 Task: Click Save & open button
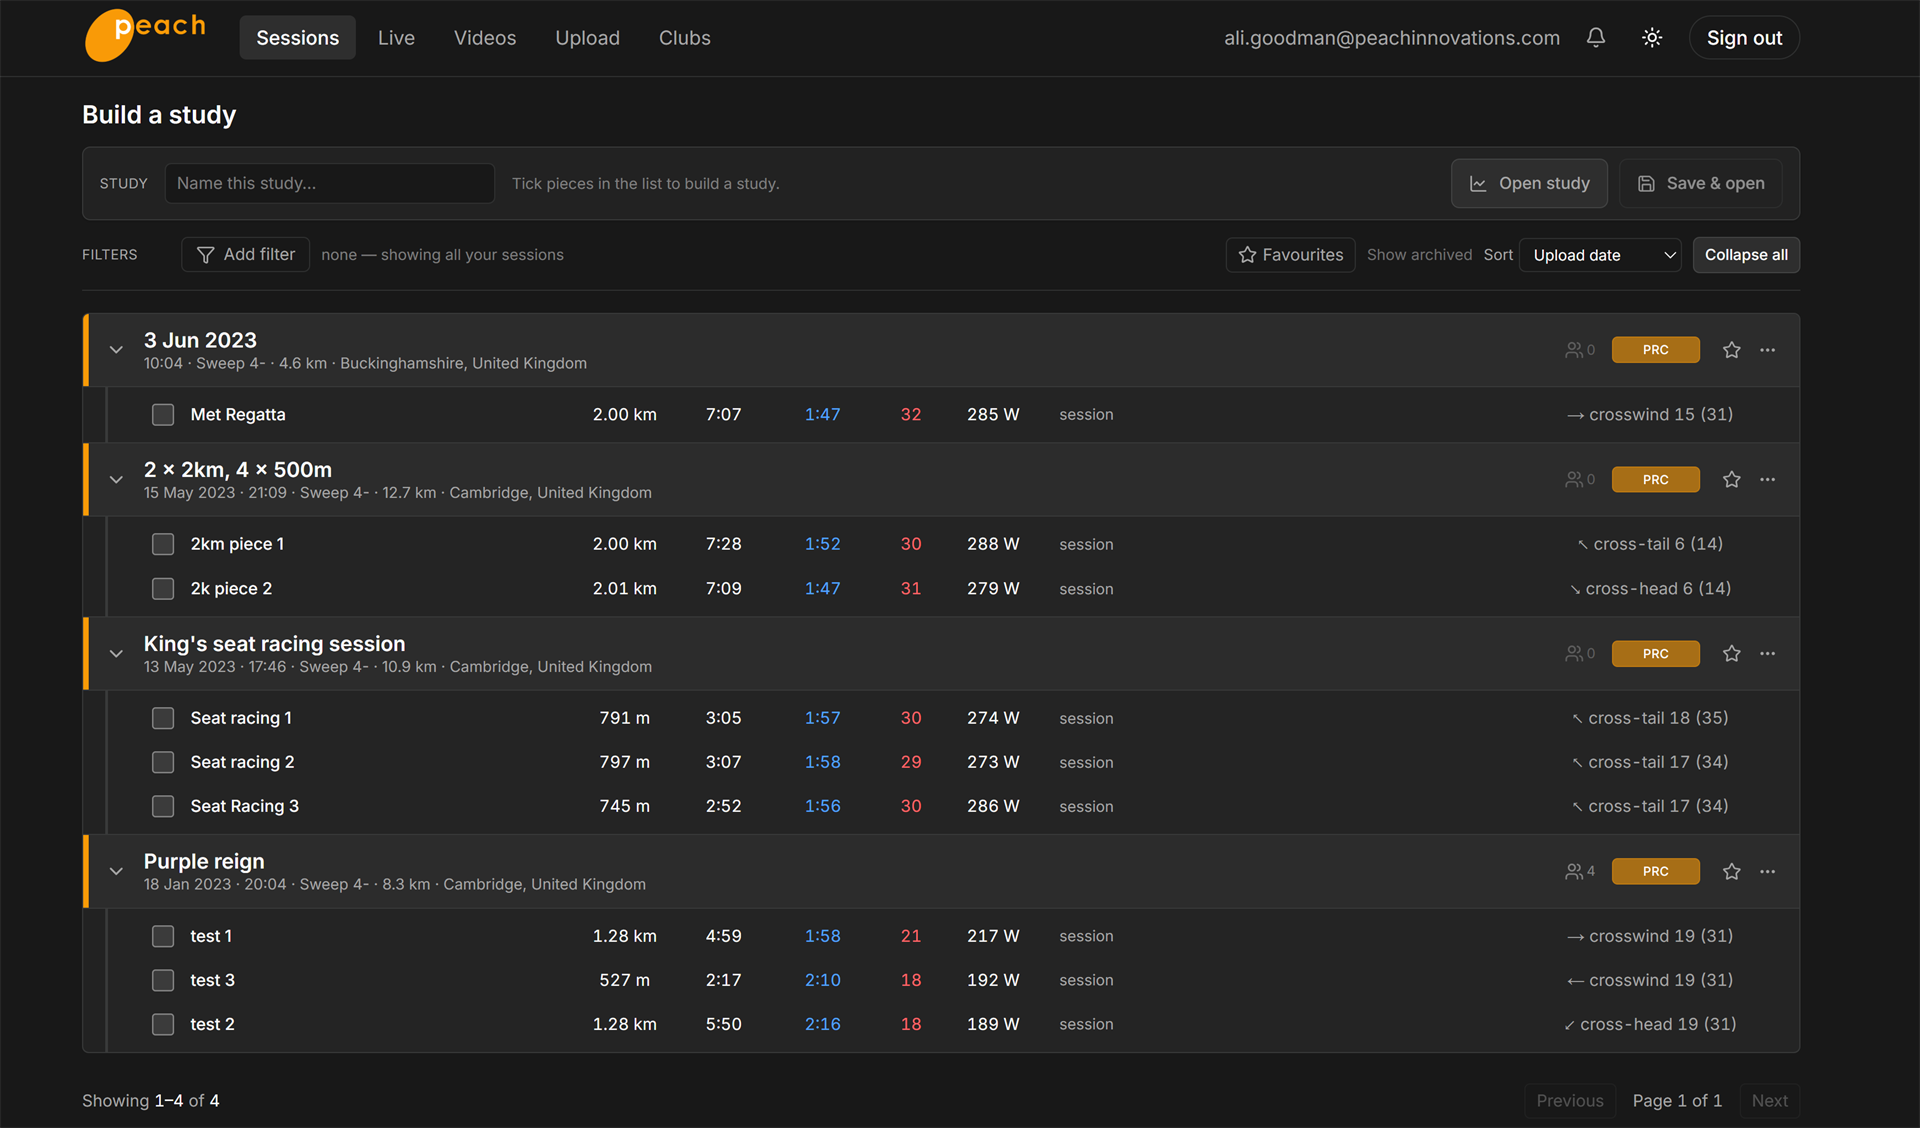1701,184
